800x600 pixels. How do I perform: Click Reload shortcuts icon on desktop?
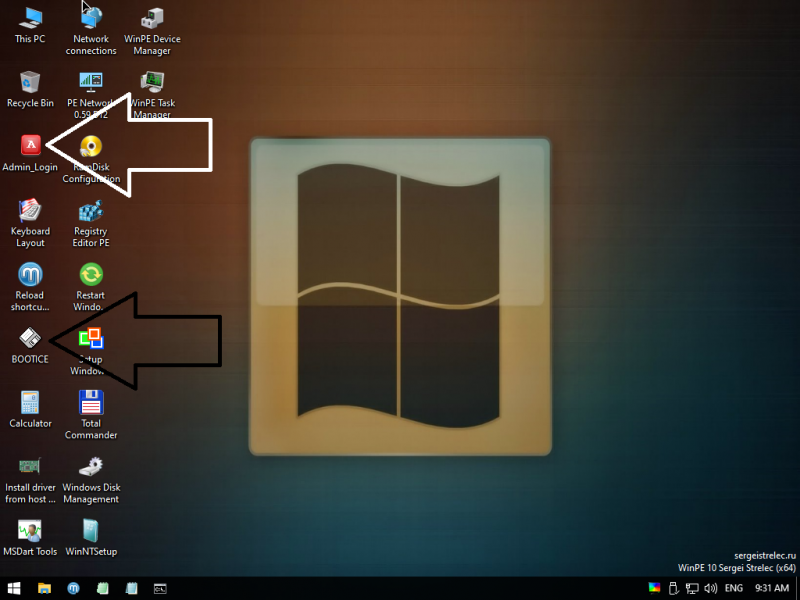click(30, 287)
